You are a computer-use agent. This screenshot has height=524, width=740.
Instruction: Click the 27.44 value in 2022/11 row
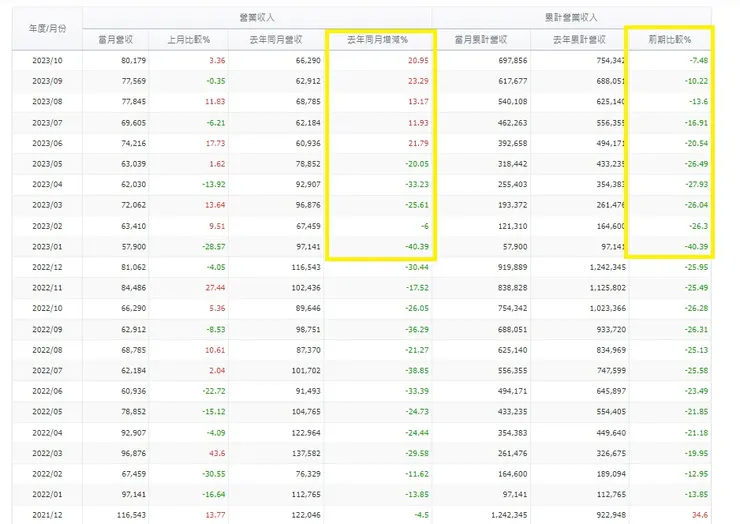[x=215, y=287]
